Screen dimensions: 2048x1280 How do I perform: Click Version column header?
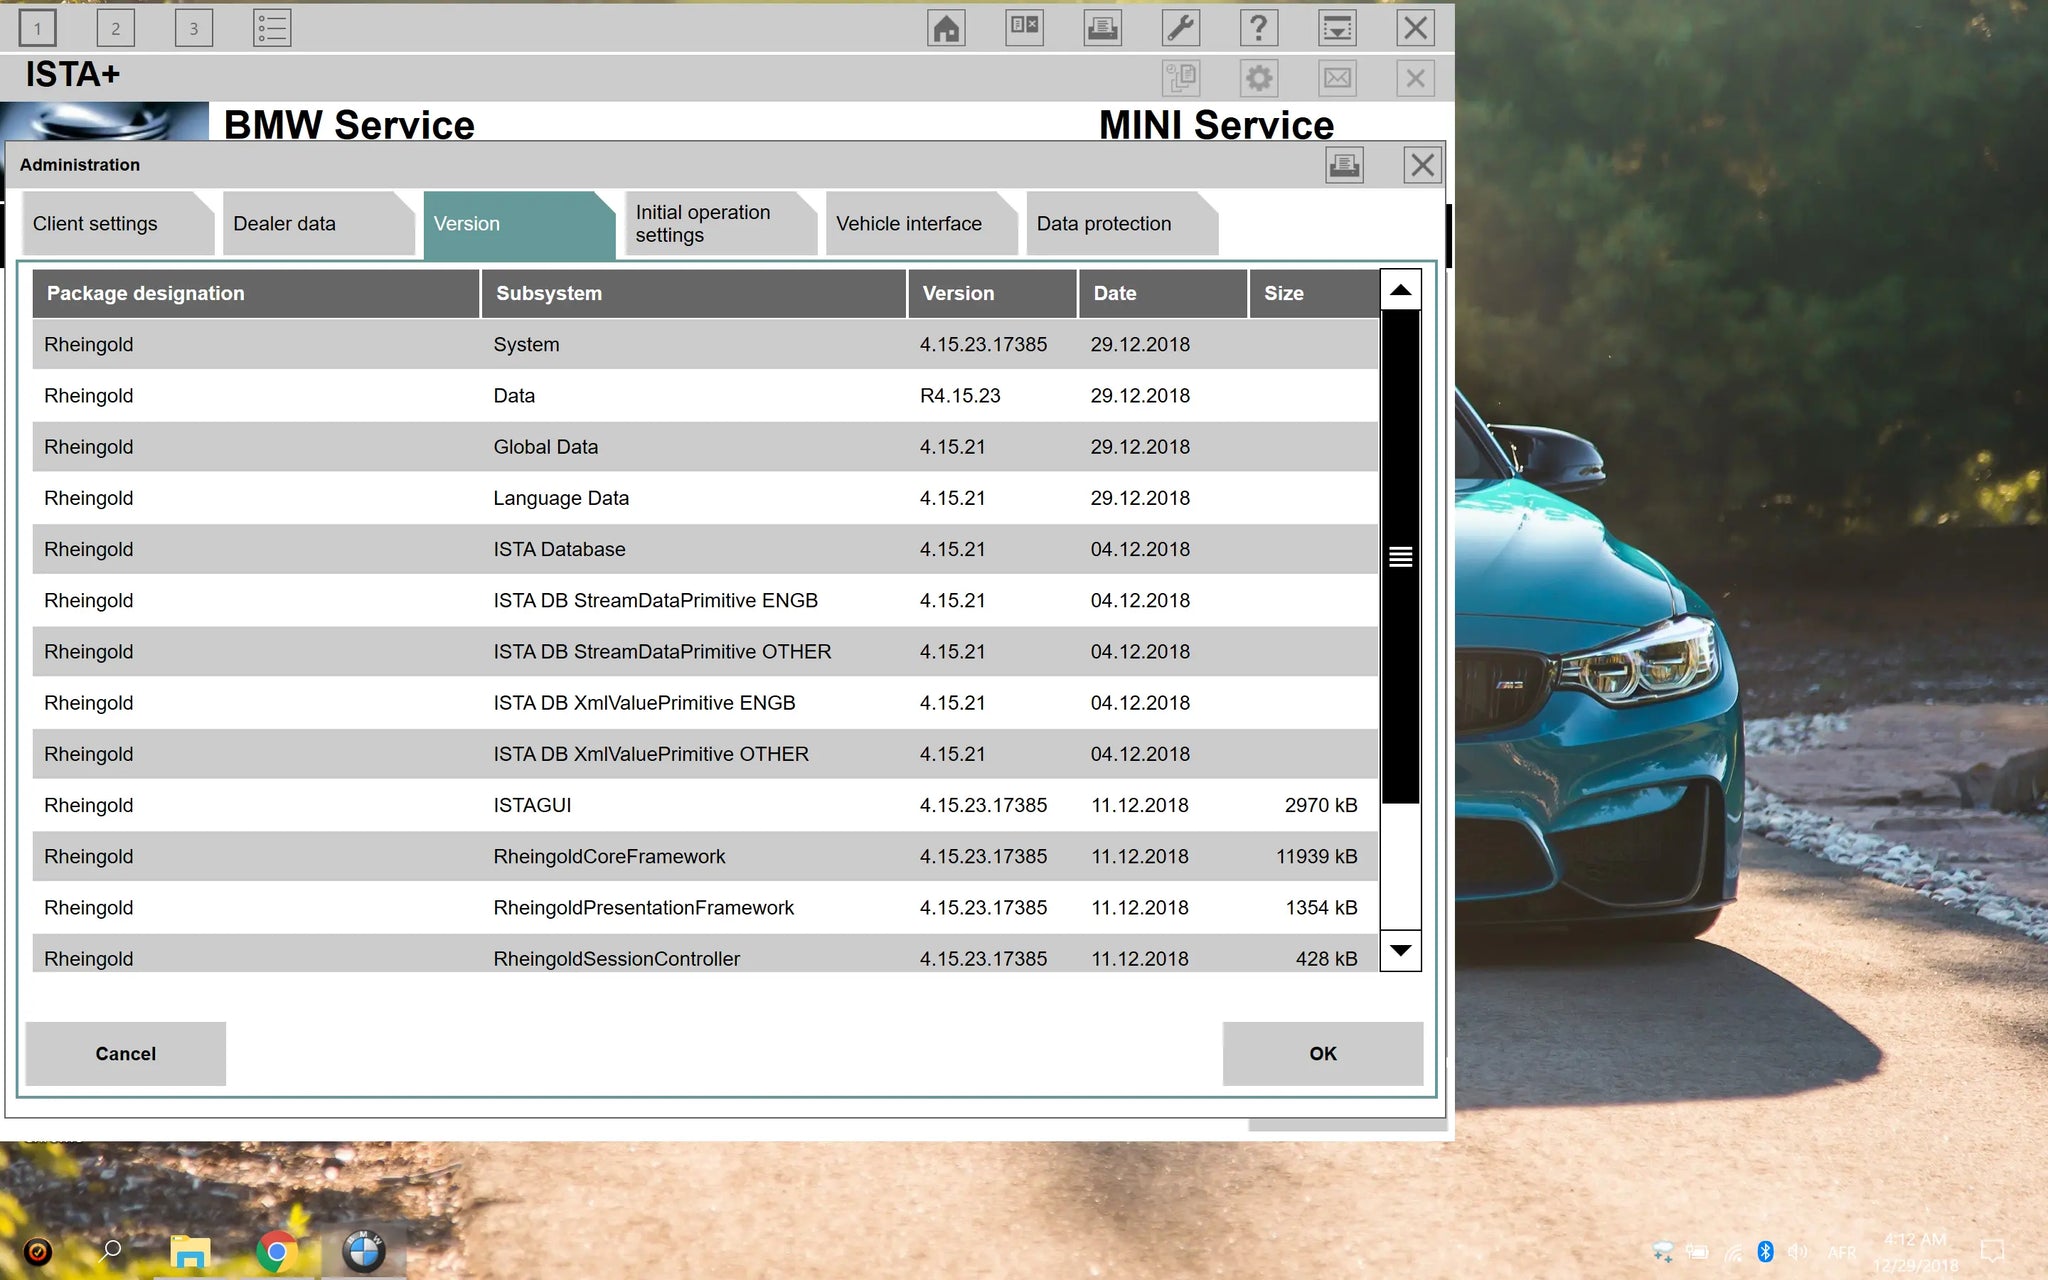[x=992, y=294]
